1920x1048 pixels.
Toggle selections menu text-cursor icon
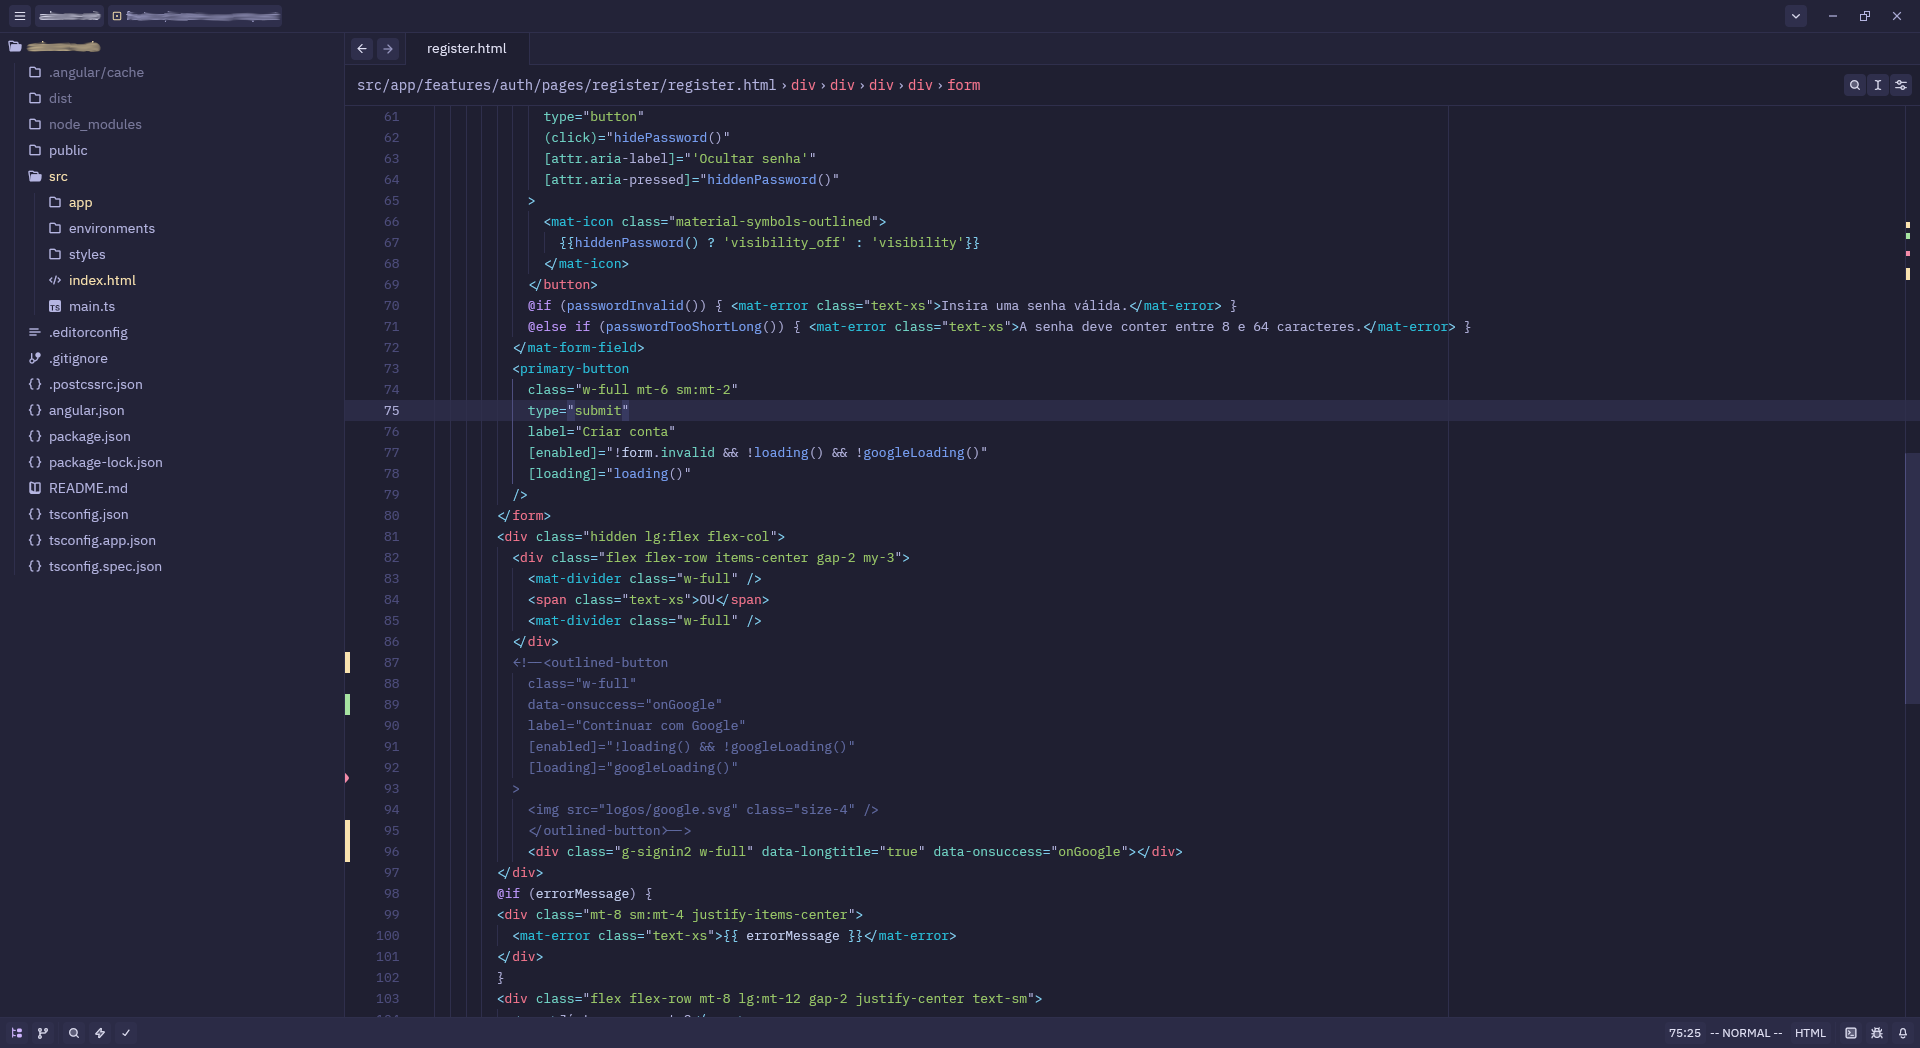click(1878, 85)
